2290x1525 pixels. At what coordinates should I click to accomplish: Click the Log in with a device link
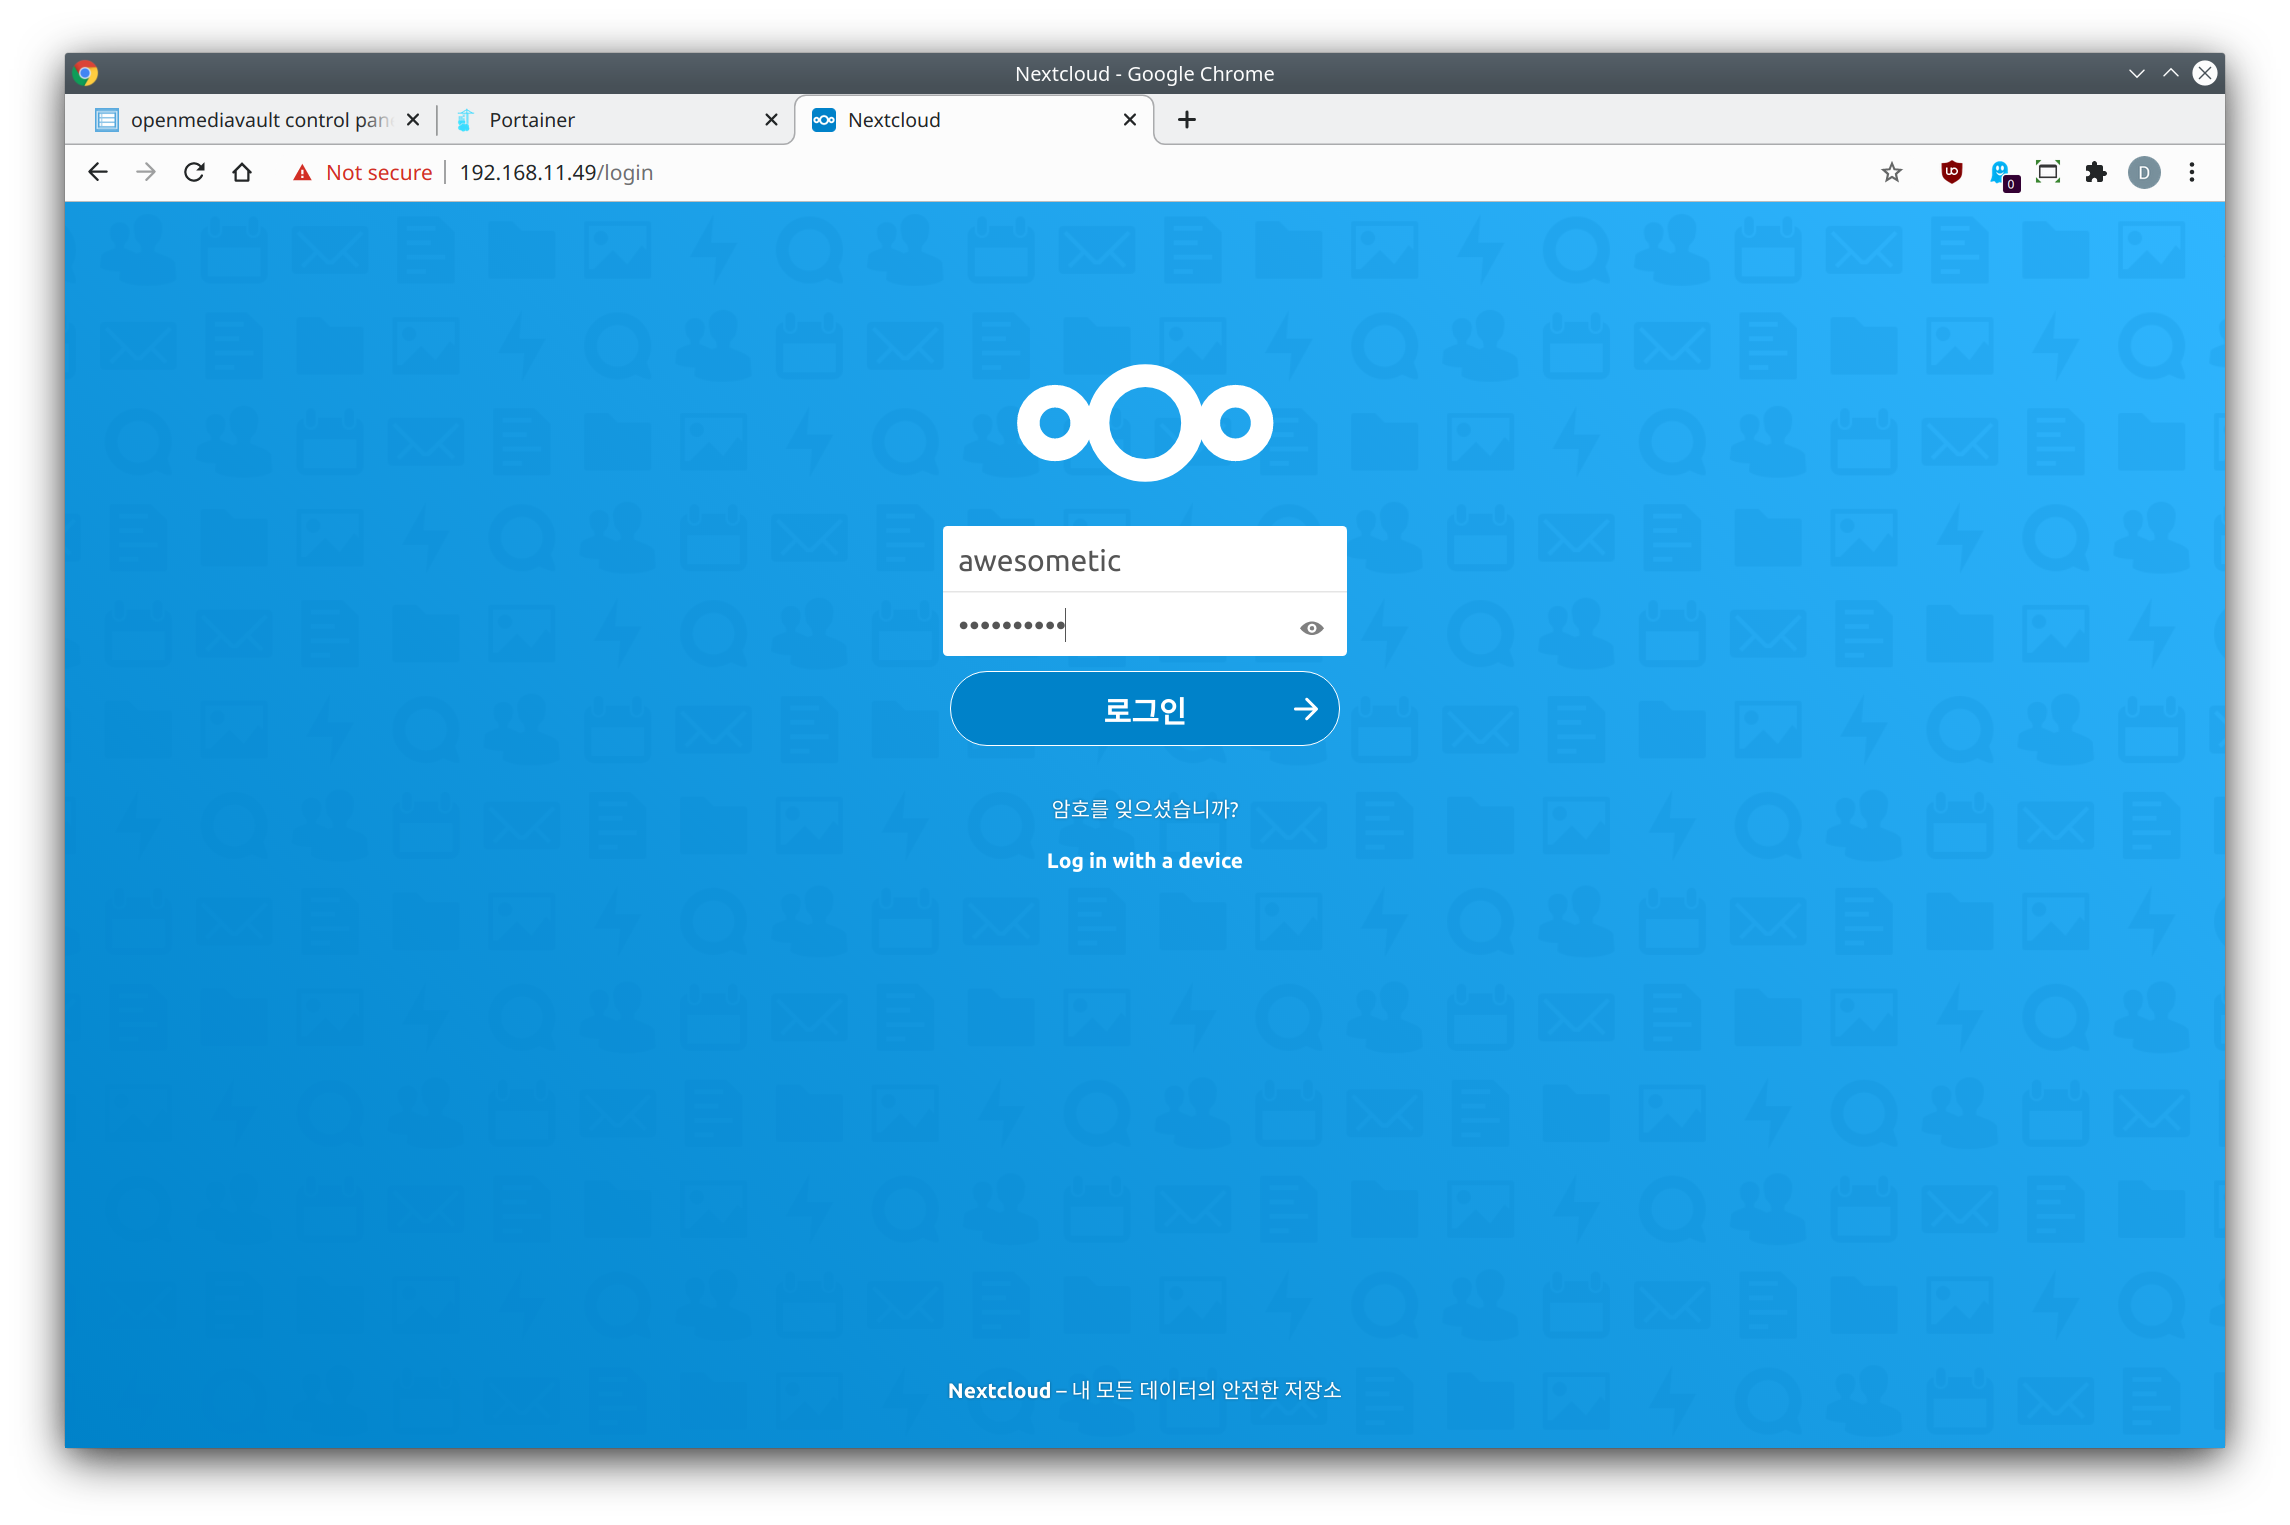[x=1144, y=860]
